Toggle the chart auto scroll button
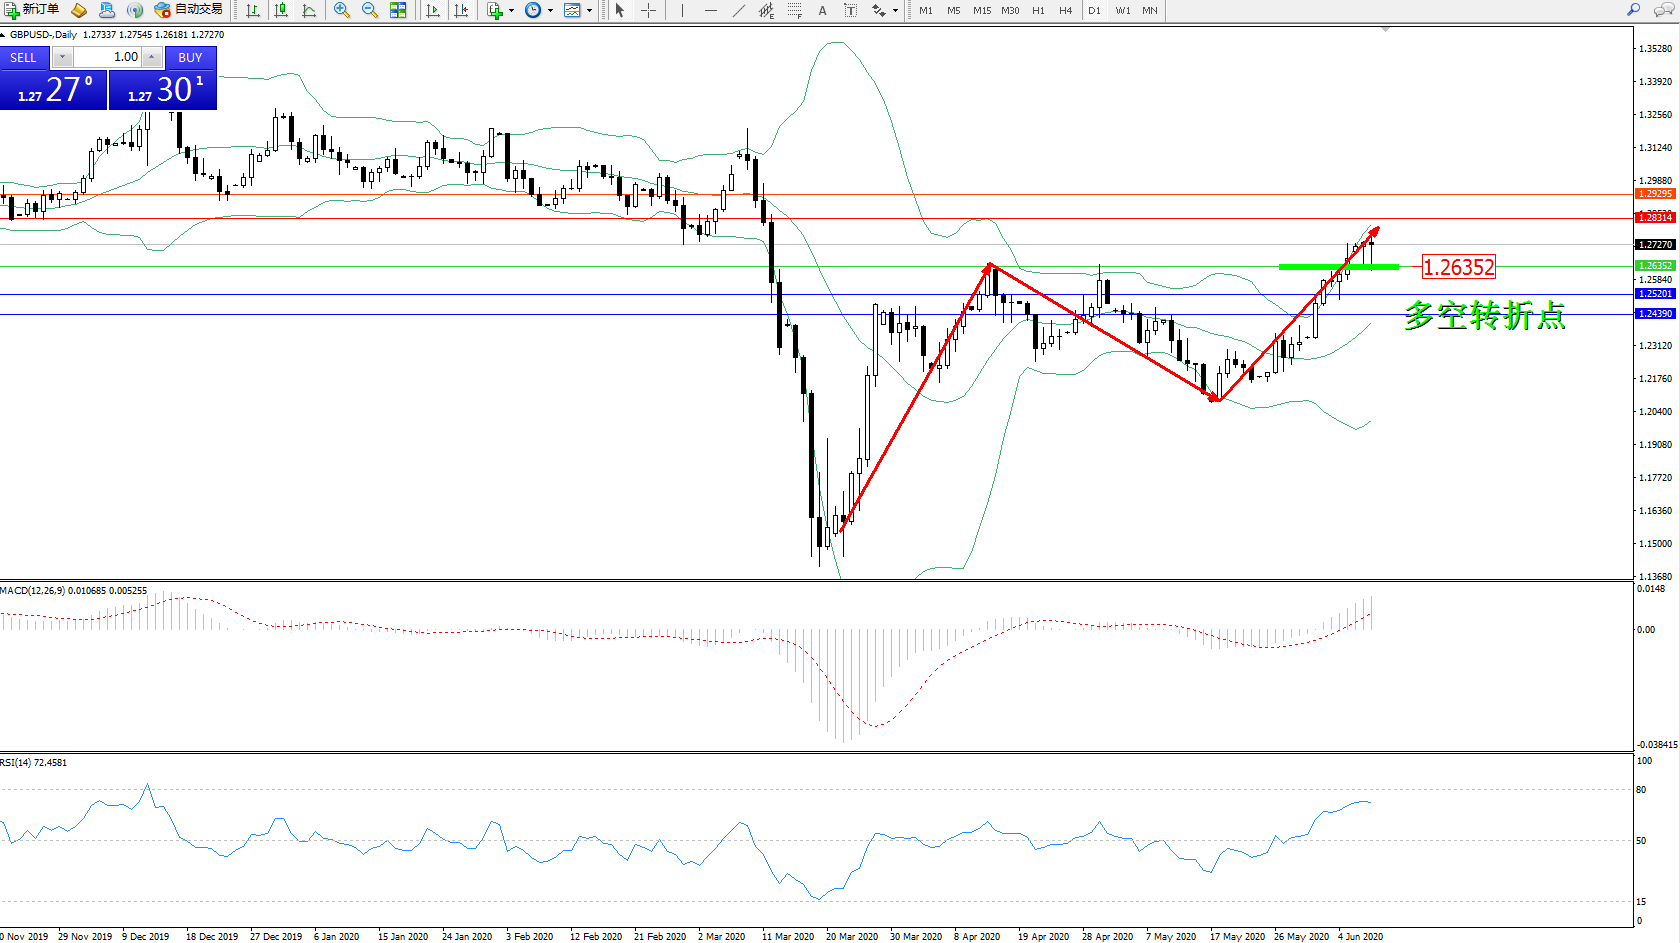Image resolution: width=1680 pixels, height=943 pixels. coord(433,10)
